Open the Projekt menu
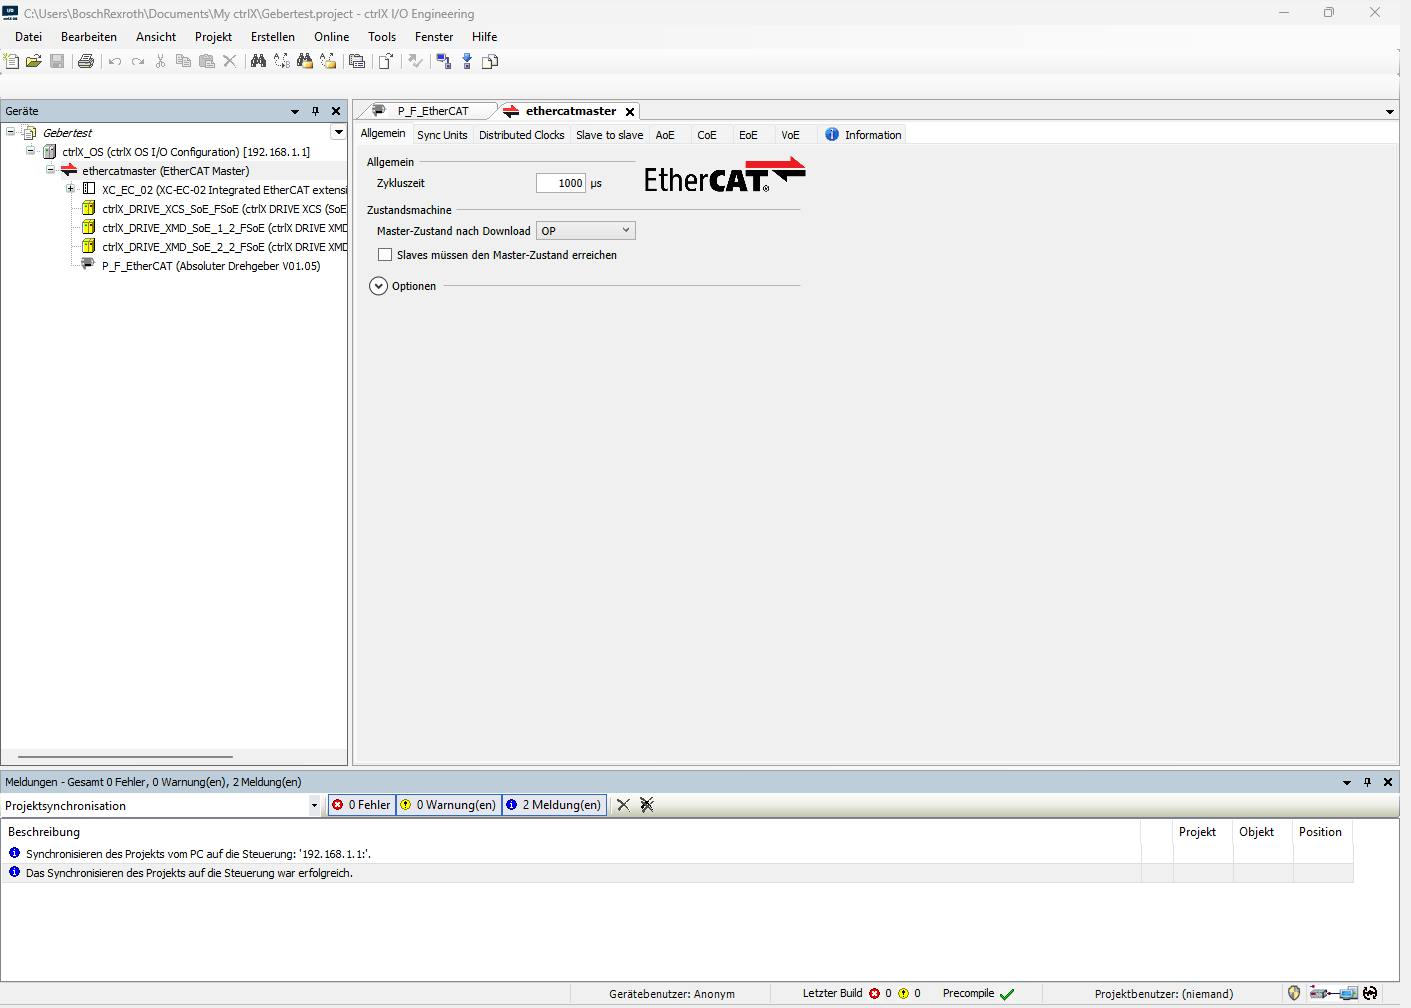The height and width of the screenshot is (1008, 1411). click(213, 37)
